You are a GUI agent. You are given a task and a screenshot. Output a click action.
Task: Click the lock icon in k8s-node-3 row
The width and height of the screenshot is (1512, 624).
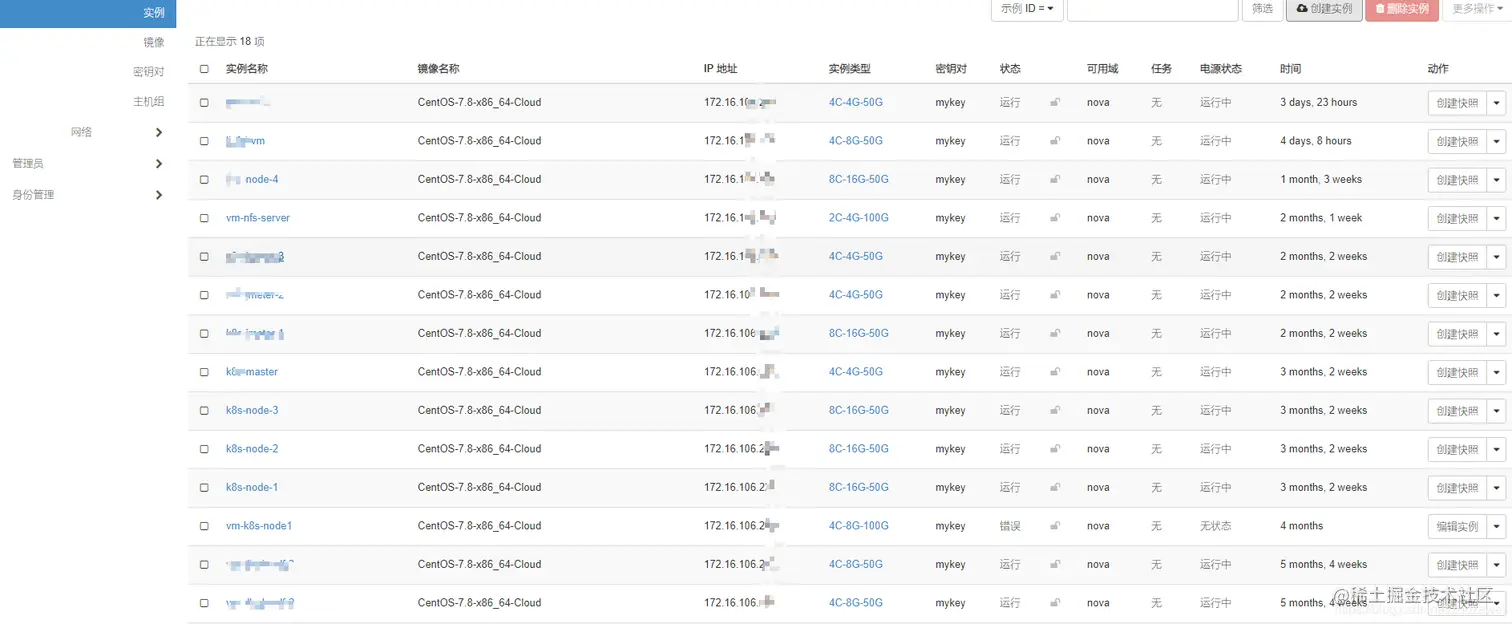pos(1055,411)
